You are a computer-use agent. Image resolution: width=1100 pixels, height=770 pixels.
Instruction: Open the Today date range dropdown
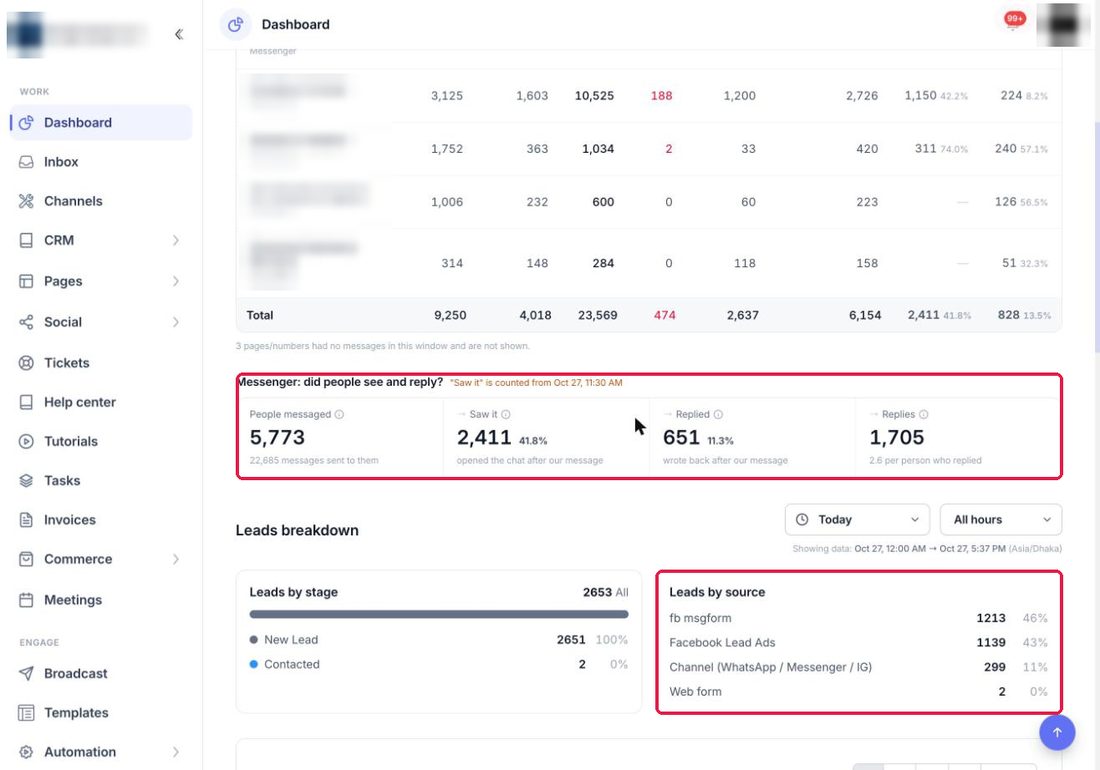[x=857, y=520]
